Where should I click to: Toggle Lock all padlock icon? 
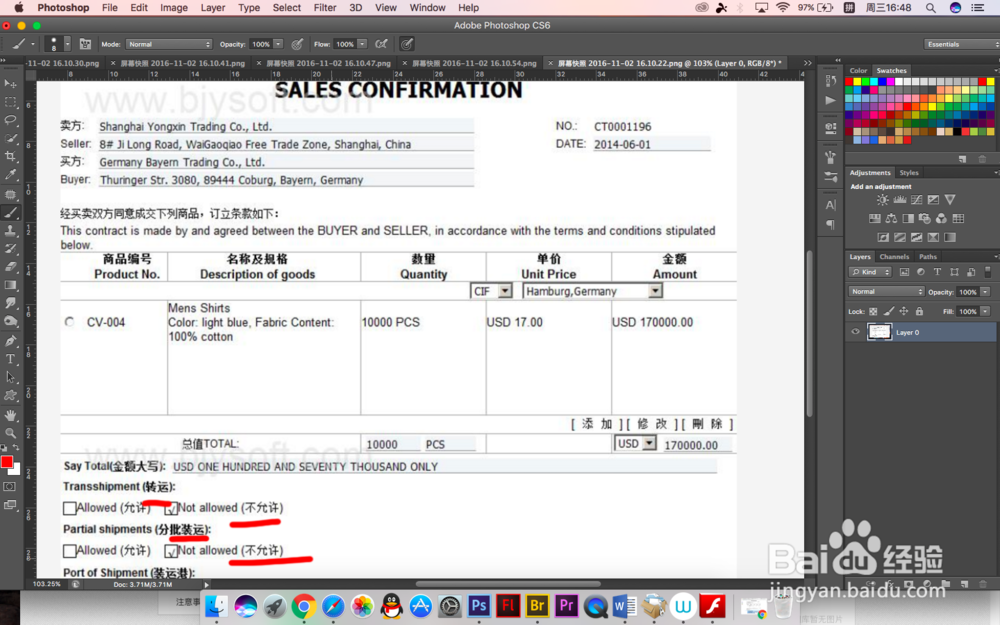coord(919,311)
